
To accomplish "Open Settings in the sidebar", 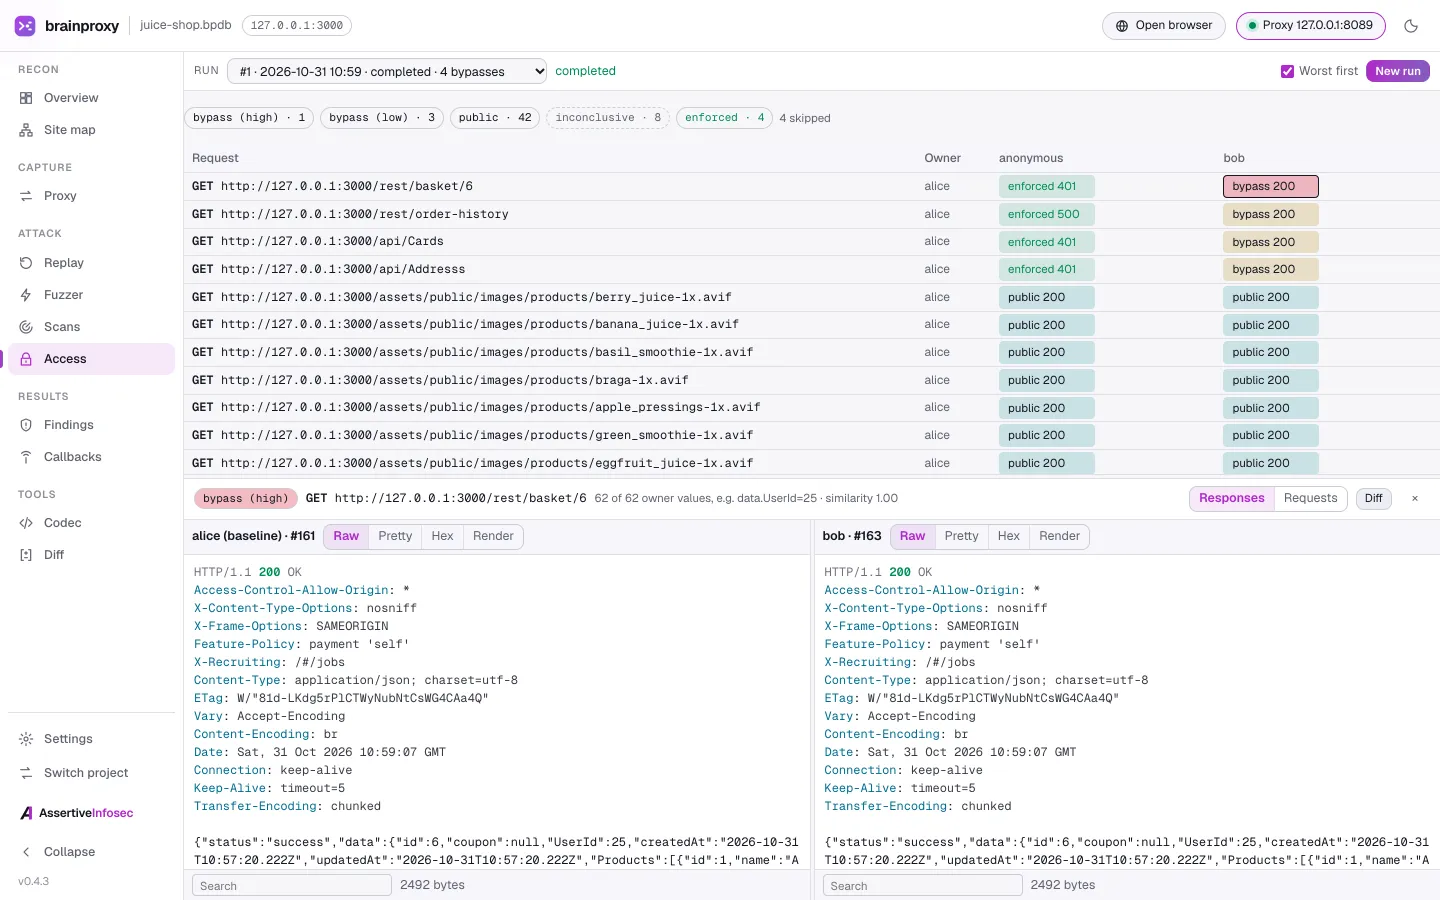I will click(91, 739).
